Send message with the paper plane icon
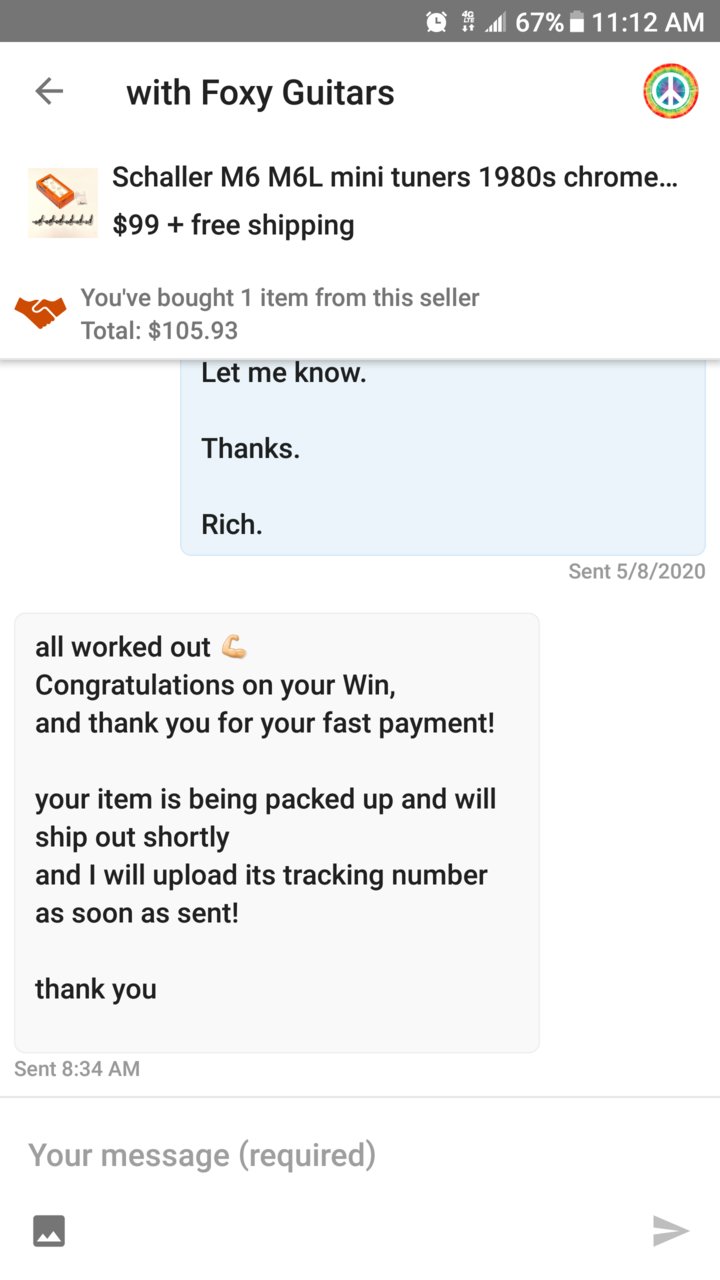 (670, 1230)
